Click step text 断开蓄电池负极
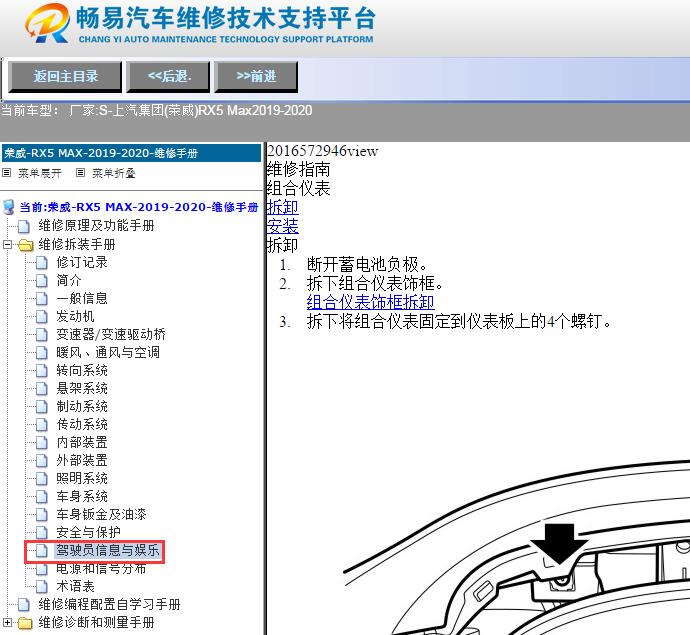This screenshot has height=635, width=690. tap(367, 264)
